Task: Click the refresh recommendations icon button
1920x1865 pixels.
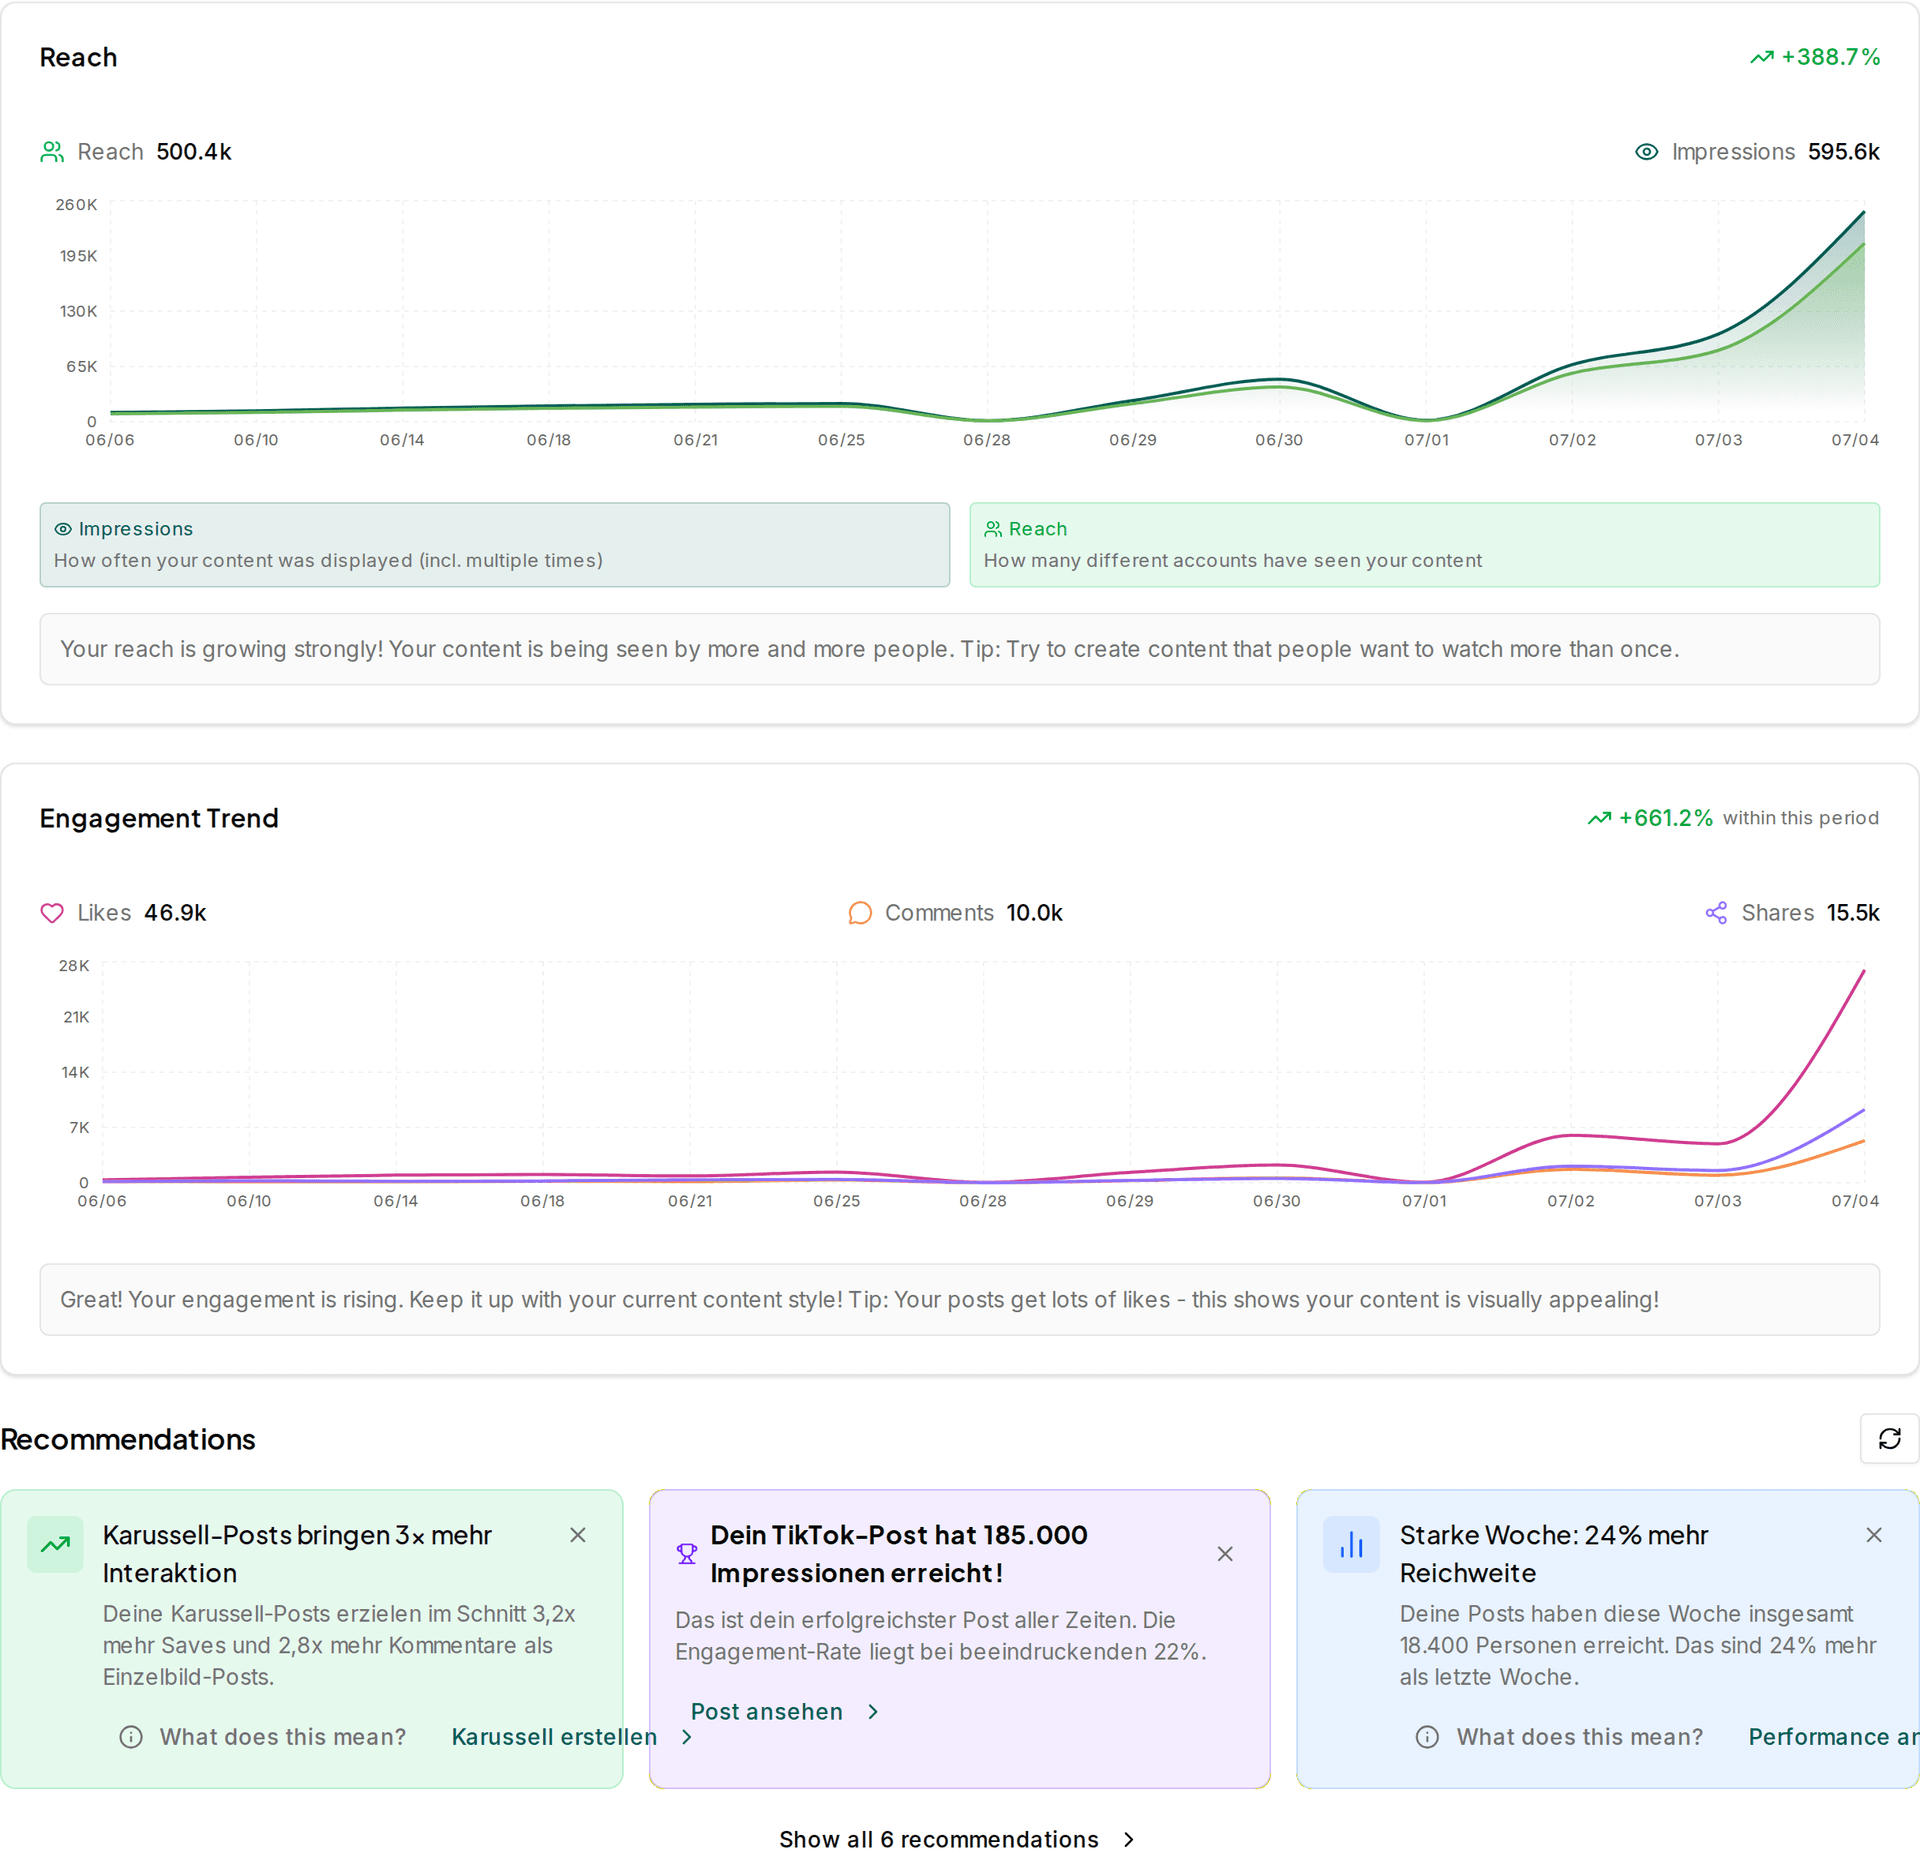Action: click(x=1889, y=1438)
